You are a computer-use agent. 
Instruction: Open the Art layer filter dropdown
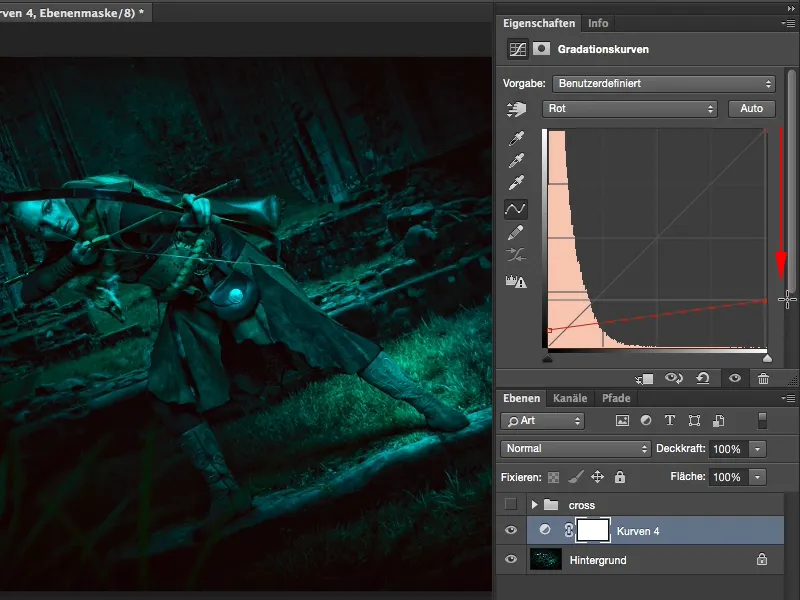(542, 421)
